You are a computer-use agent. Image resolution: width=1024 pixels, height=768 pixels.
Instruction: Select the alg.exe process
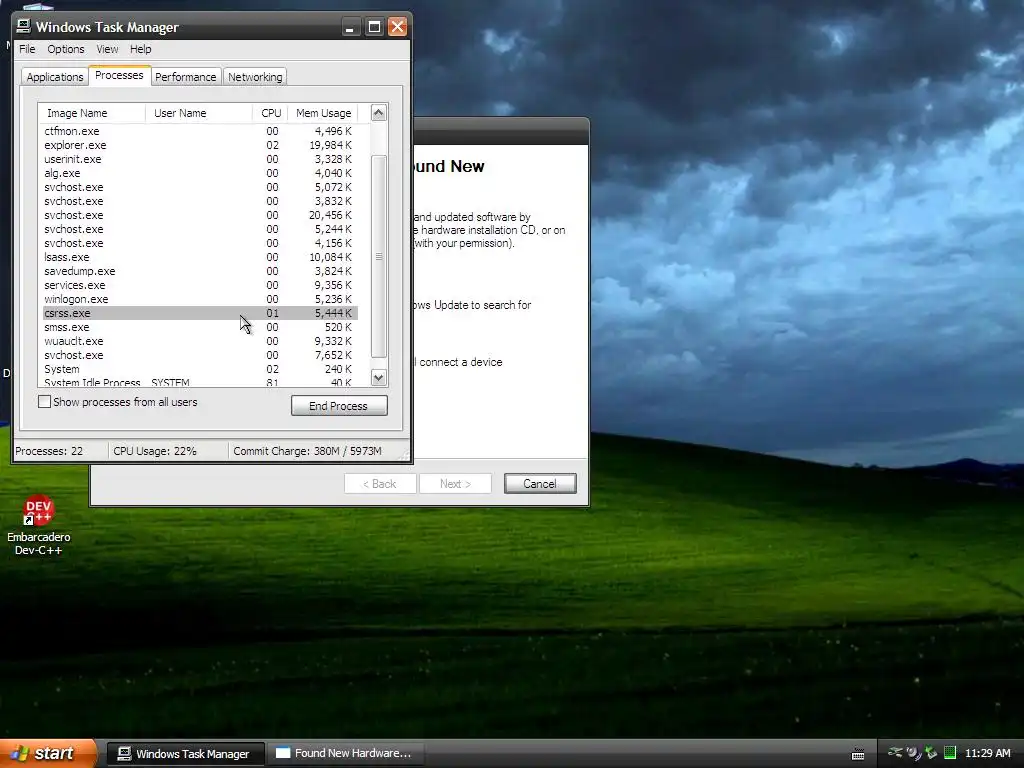[x=200, y=173]
